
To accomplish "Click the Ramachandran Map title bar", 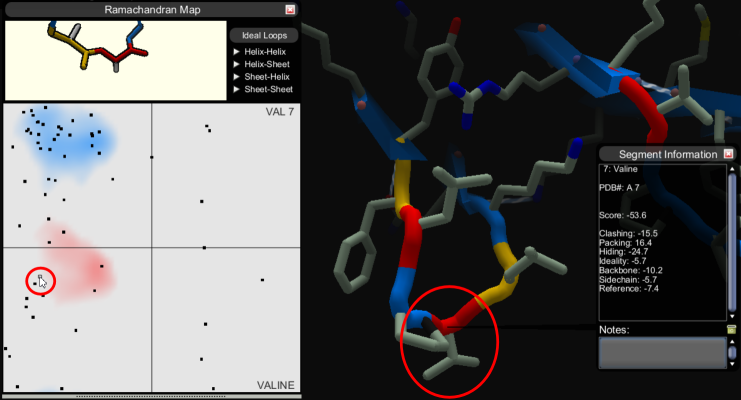I will pos(151,9).
